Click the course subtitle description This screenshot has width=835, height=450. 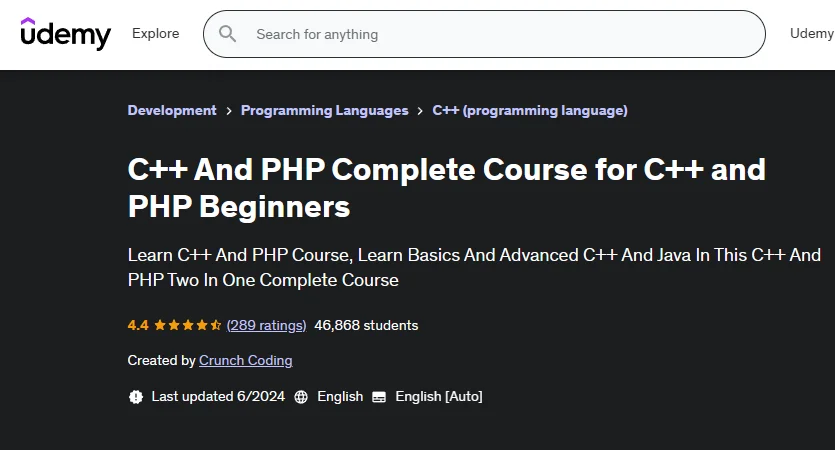click(474, 267)
